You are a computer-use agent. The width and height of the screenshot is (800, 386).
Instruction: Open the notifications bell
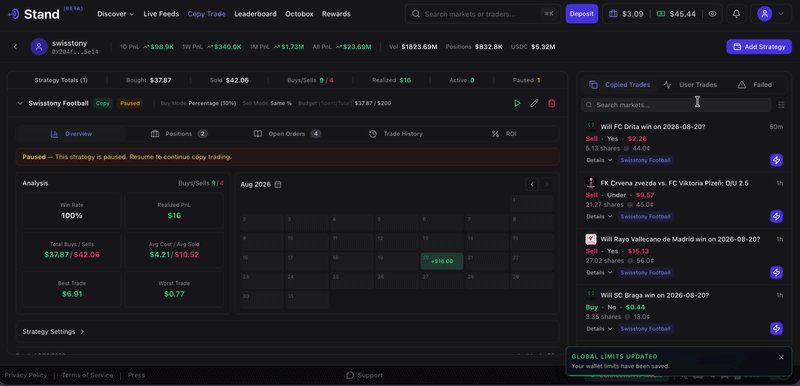click(x=736, y=14)
